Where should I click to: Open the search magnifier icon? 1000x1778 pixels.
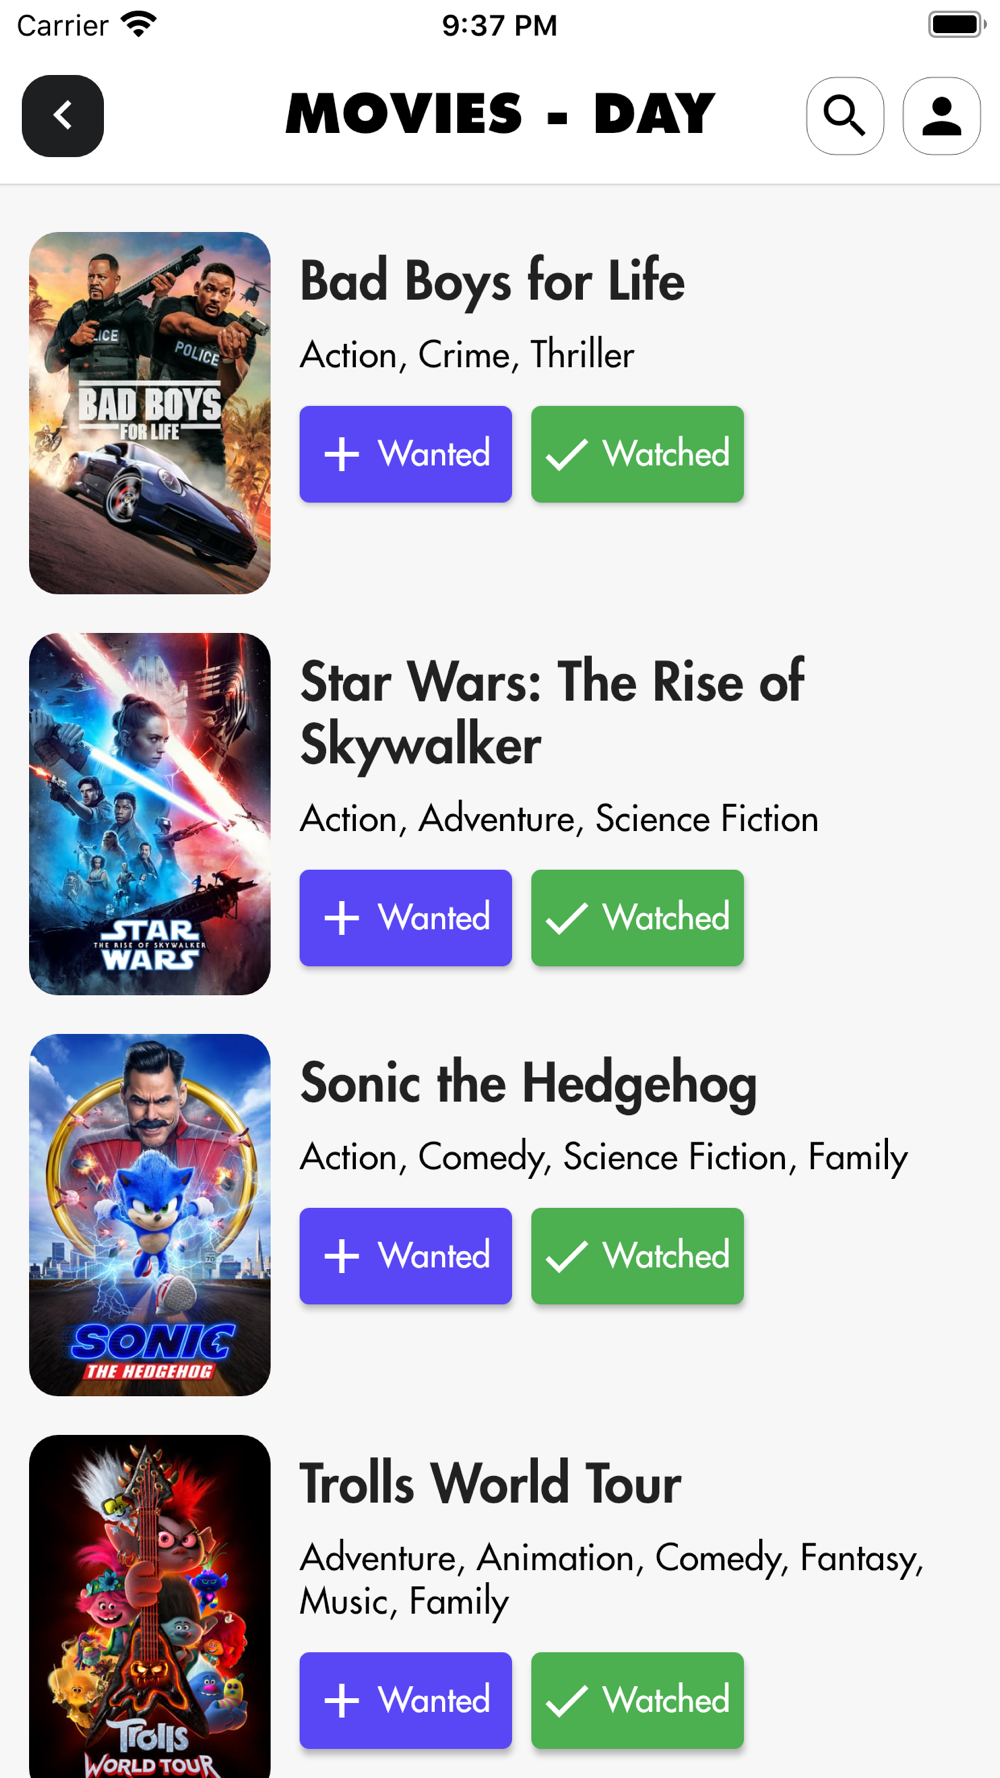[x=845, y=116]
